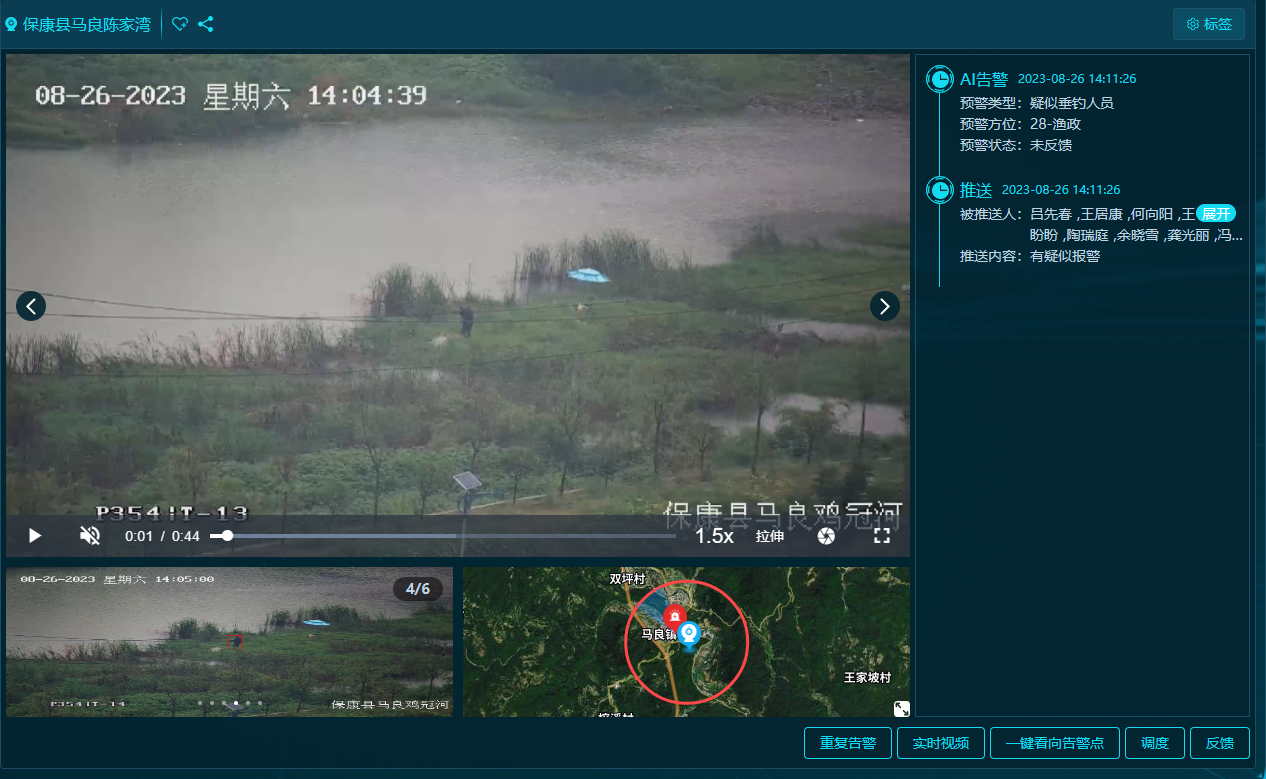Click the 重复告警 button

click(x=848, y=743)
